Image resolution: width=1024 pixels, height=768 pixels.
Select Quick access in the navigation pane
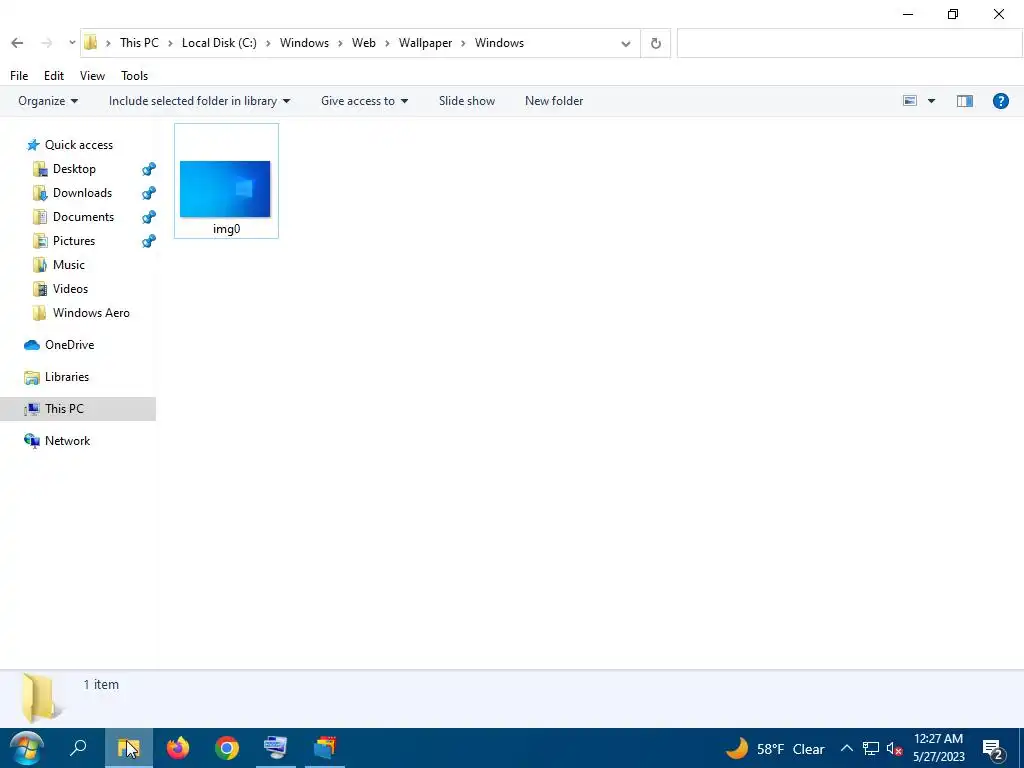pos(78,145)
